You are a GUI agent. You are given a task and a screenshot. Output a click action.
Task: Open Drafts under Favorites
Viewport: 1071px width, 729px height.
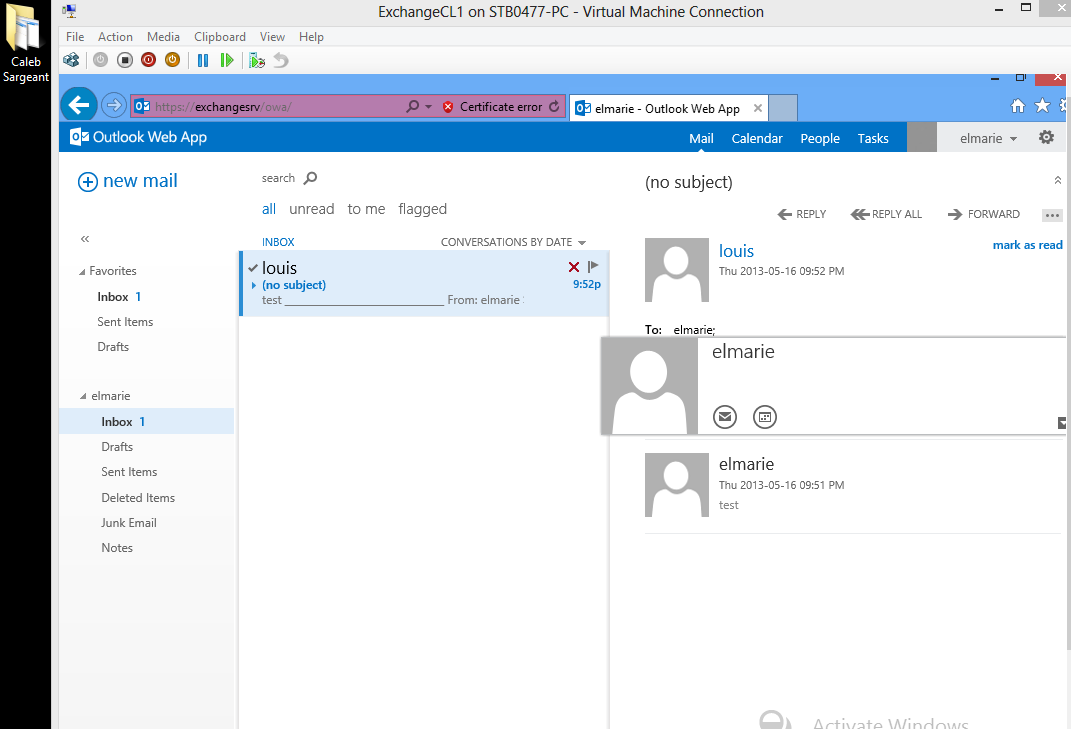pyautogui.click(x=113, y=346)
